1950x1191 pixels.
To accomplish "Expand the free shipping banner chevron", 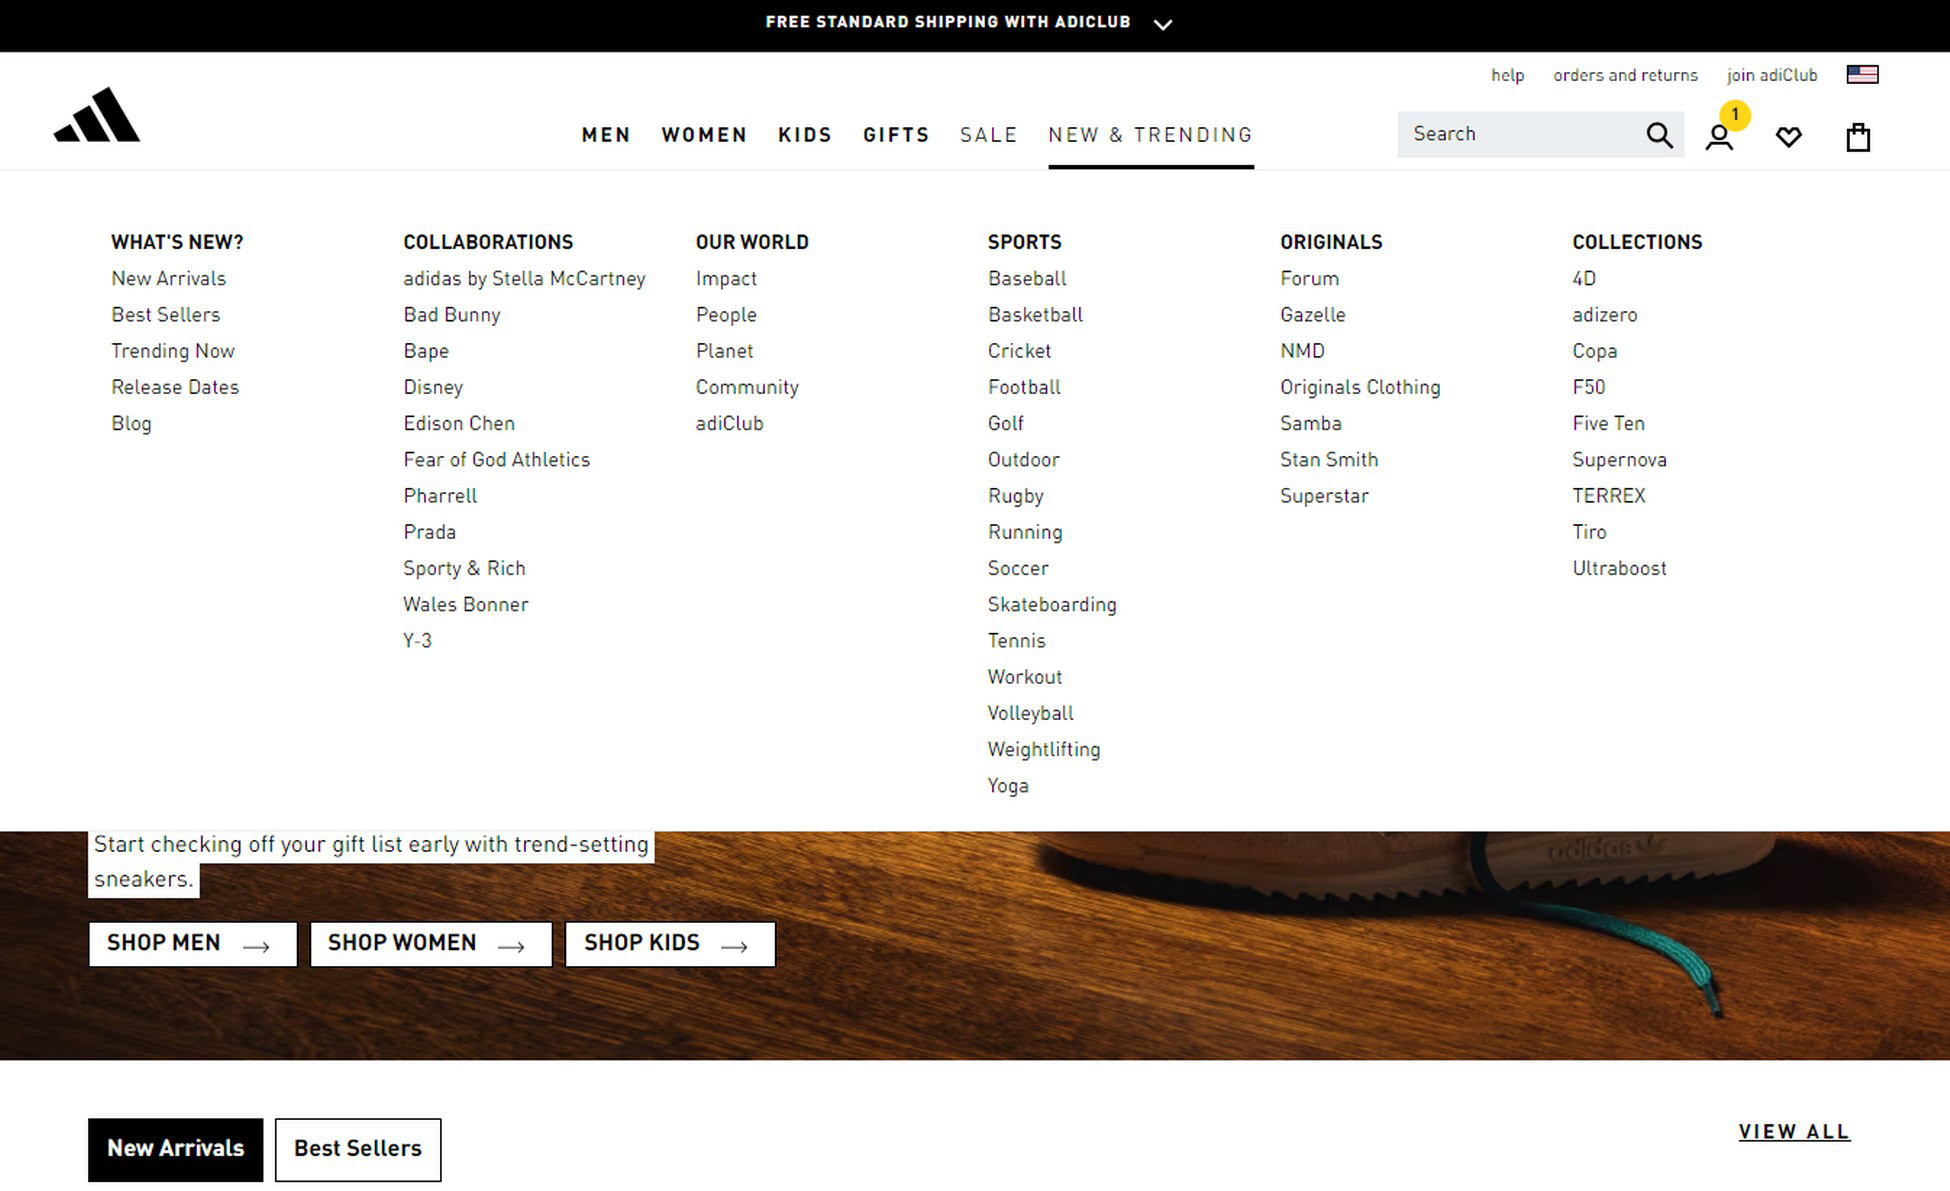I will pos(1162,25).
